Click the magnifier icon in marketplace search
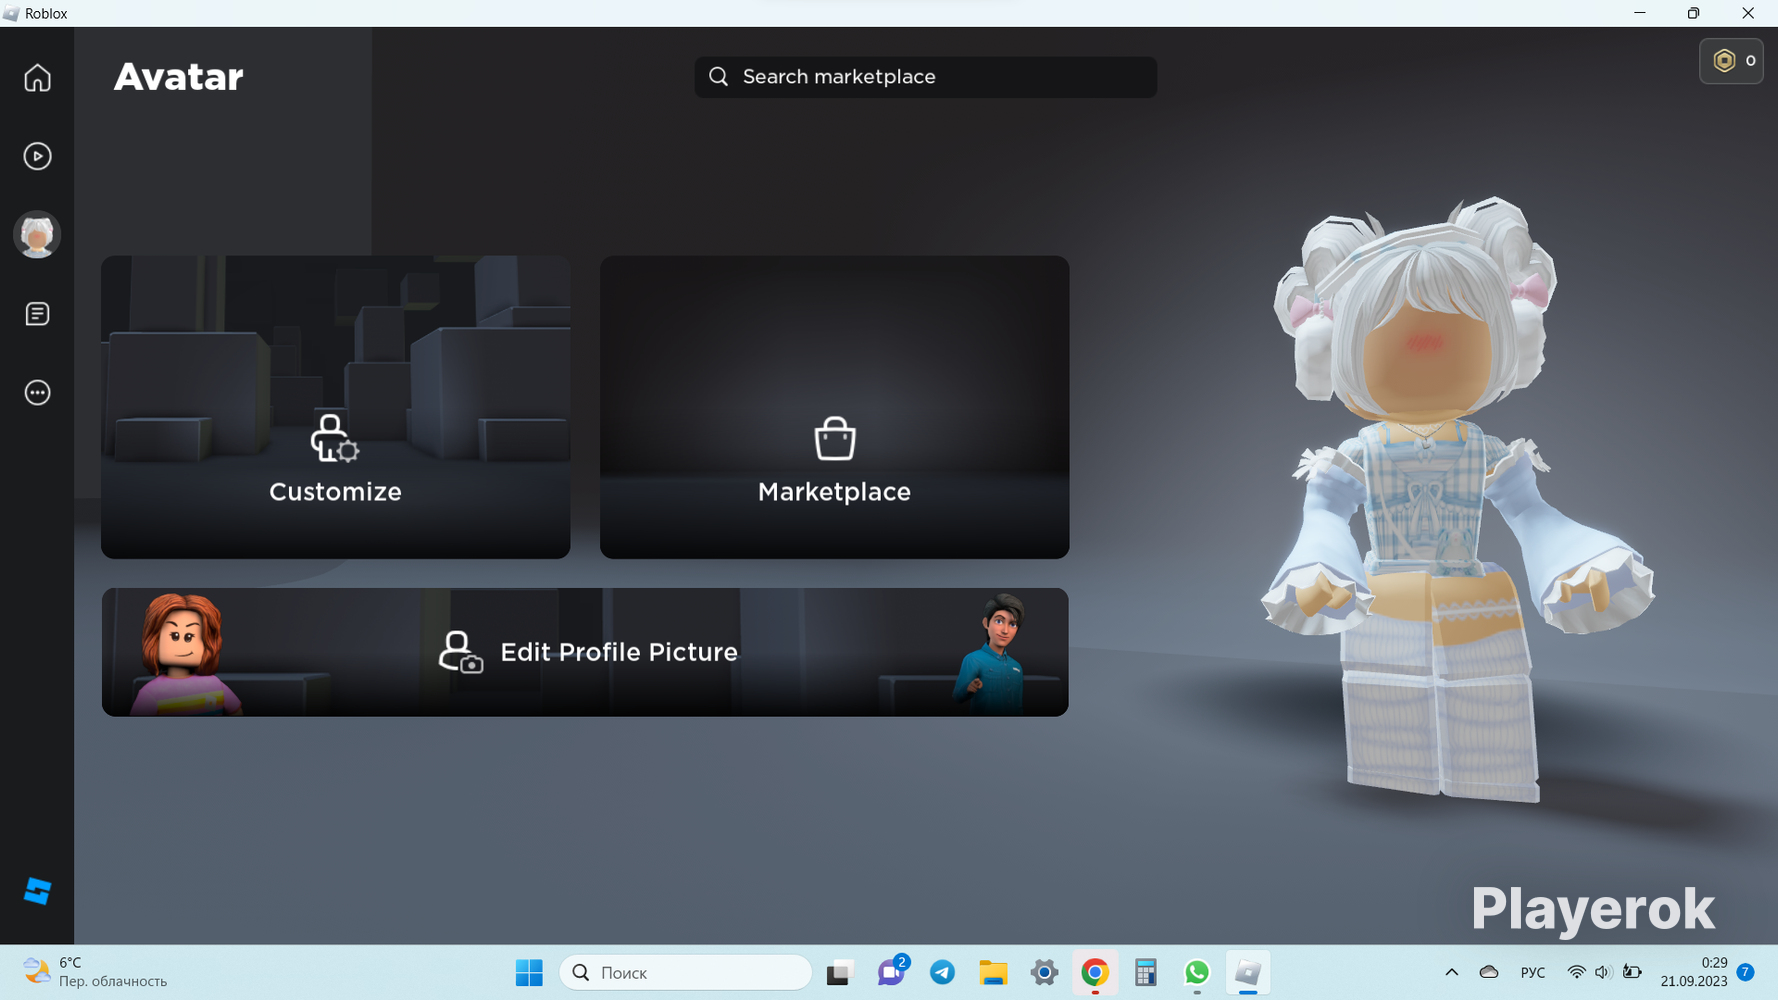This screenshot has width=1778, height=1000. (x=718, y=77)
